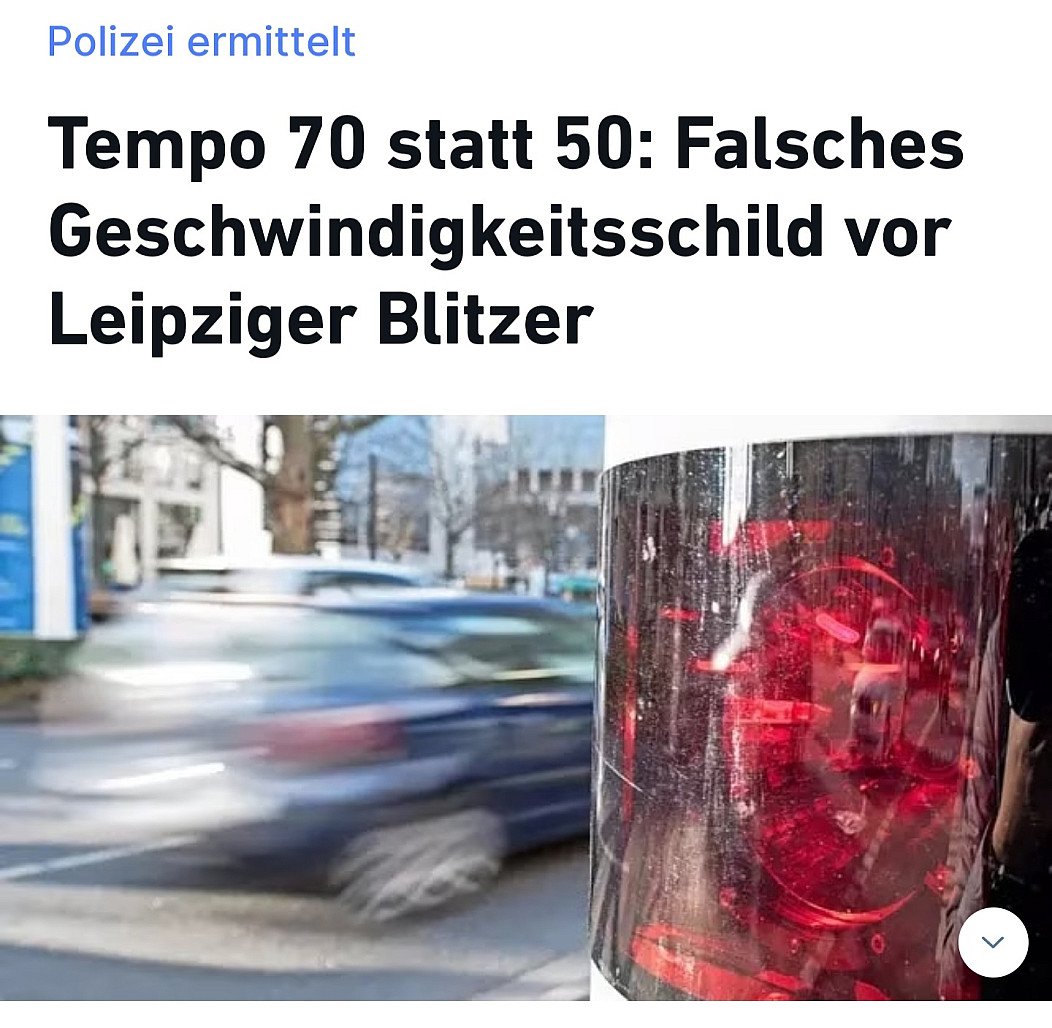Viewport: 1052px width, 1028px height.
Task: Click 'Tempo 70' at headline start
Action: click(x=207, y=144)
